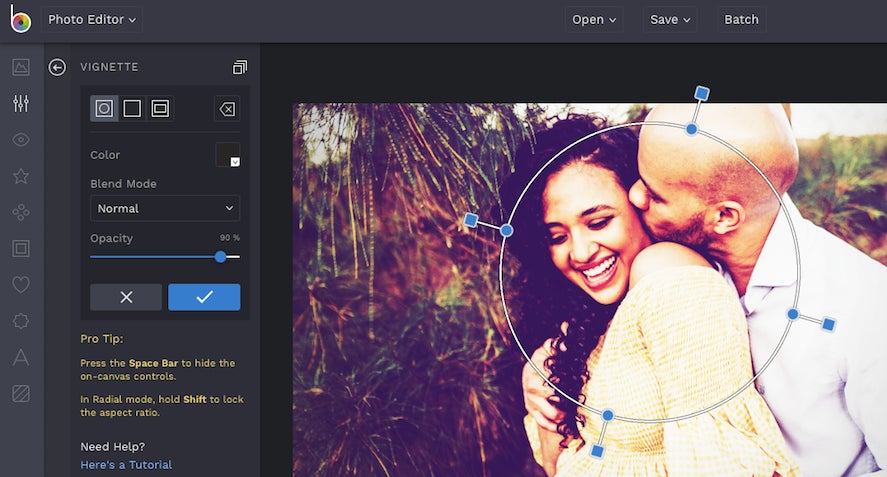Open the Image Manager sidebar icon
This screenshot has height=477, width=887.
tap(21, 67)
